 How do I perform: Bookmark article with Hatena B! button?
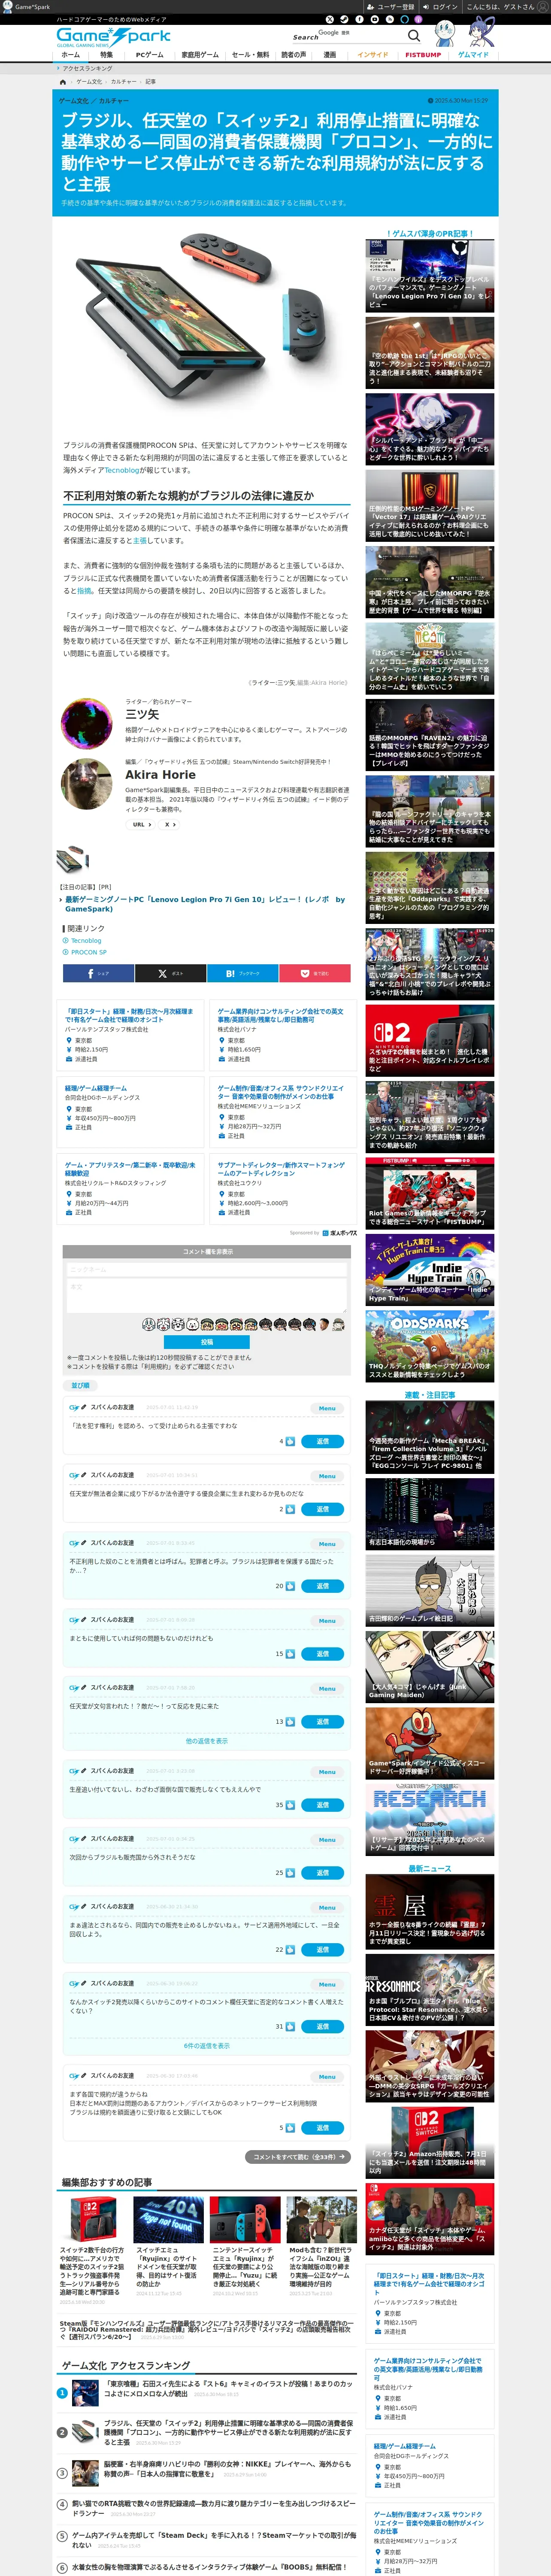coord(242,973)
